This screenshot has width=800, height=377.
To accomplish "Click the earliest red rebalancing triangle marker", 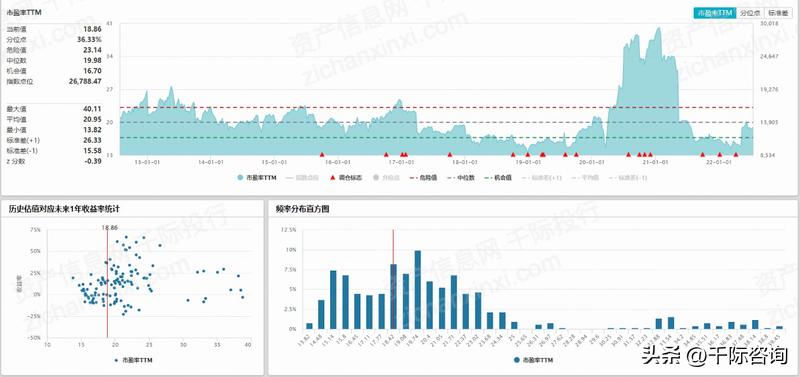I will click(x=322, y=154).
